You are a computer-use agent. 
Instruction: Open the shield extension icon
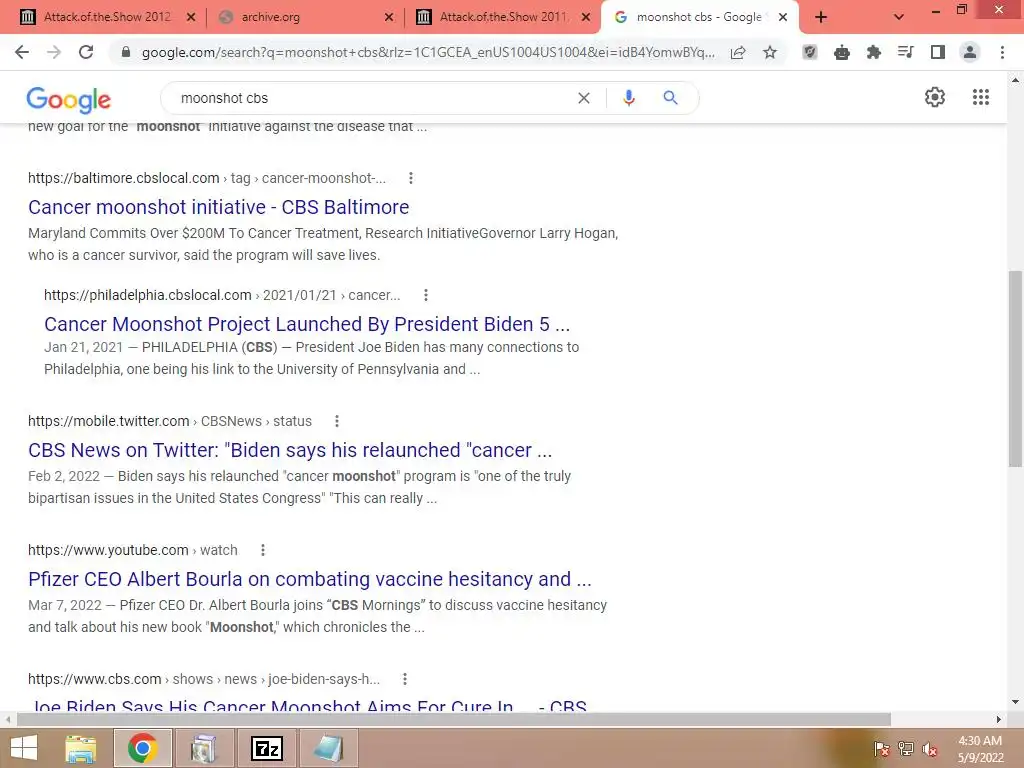pos(810,52)
